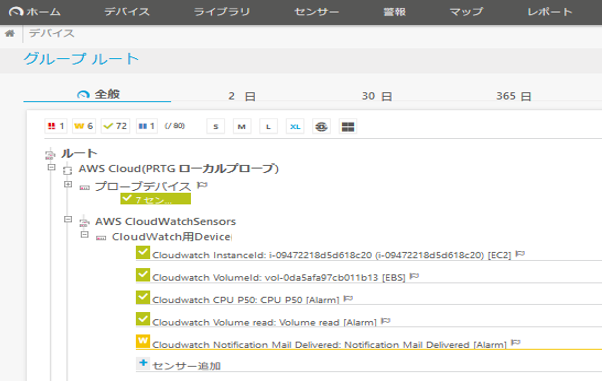Open the CloudWatch用Device device
The height and width of the screenshot is (381, 602).
coord(171,237)
